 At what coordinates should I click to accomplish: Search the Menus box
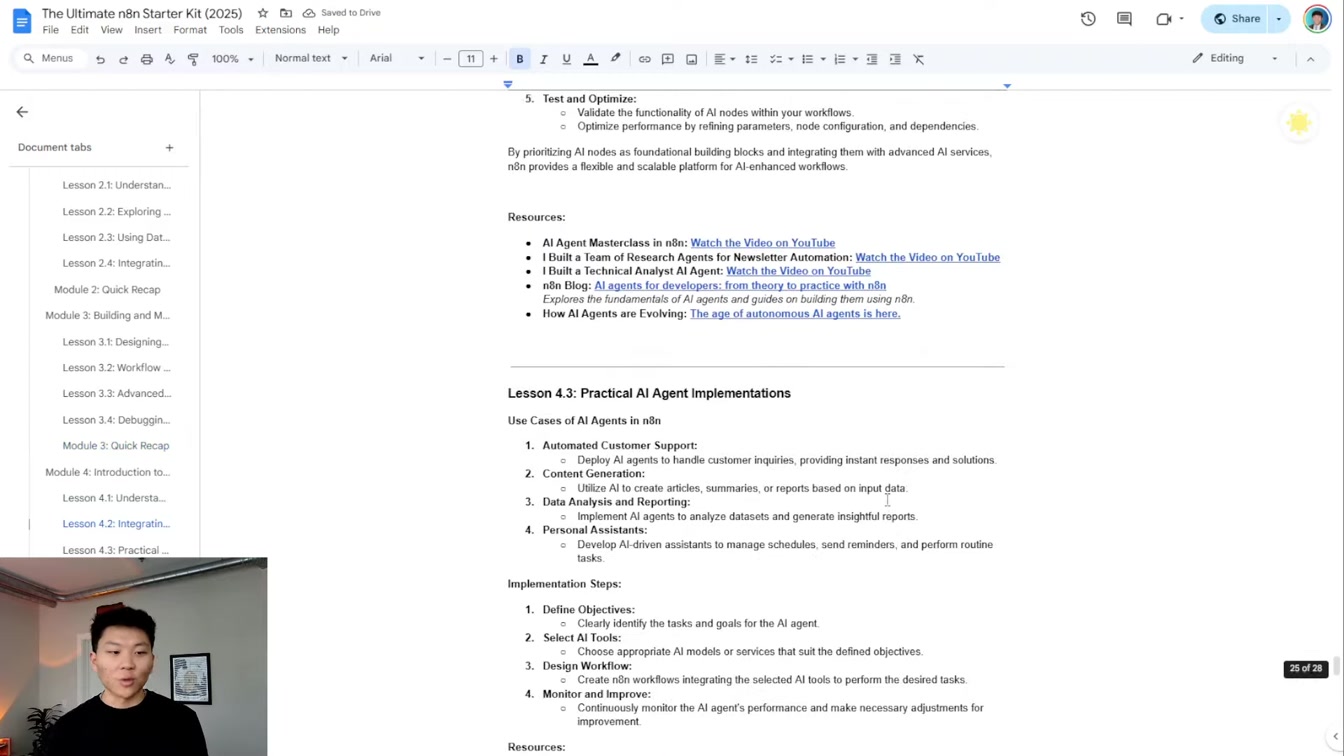click(49, 58)
